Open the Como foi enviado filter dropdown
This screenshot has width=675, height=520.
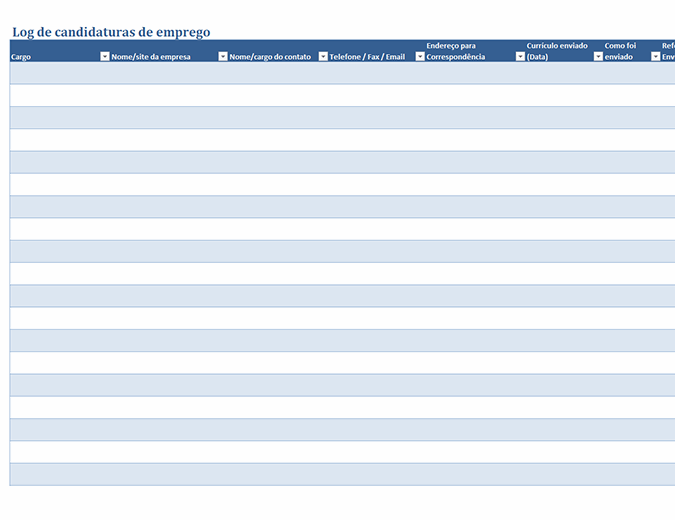tap(656, 57)
